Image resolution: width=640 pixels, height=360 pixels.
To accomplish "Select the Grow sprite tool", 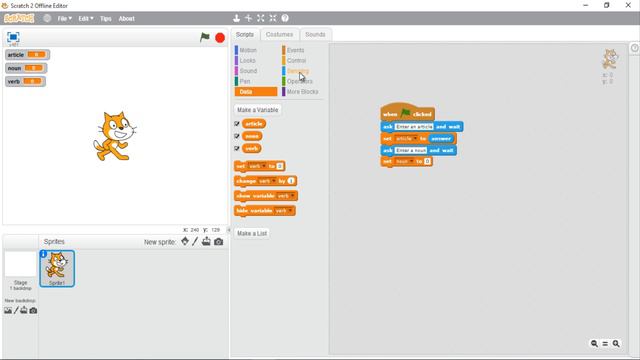I will (x=260, y=18).
